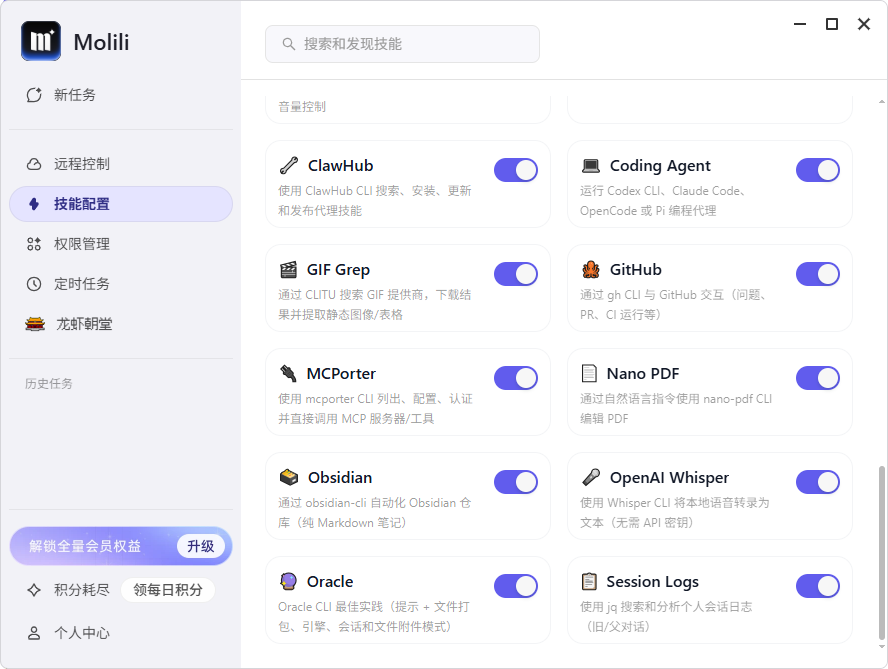Viewport: 888px width, 669px height.
Task: Focus the 搜索和发现技能 search field
Action: point(402,44)
